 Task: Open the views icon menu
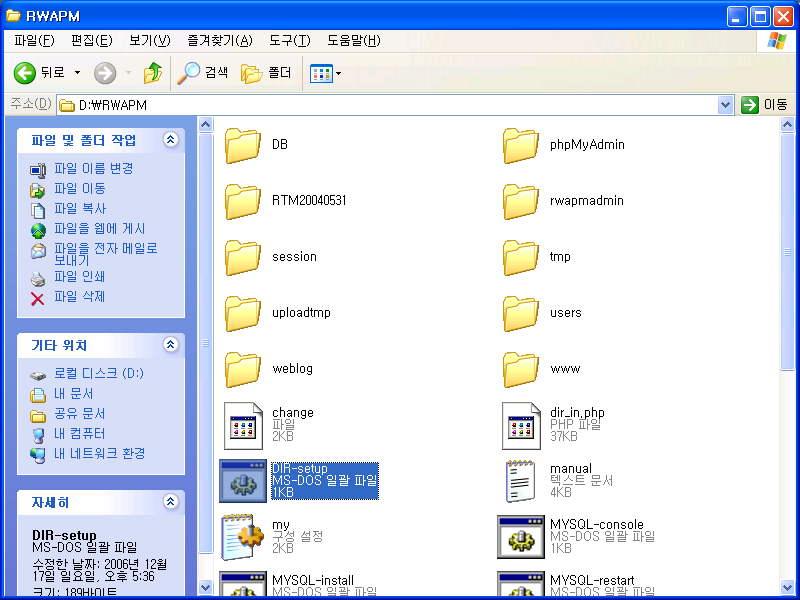(326, 73)
